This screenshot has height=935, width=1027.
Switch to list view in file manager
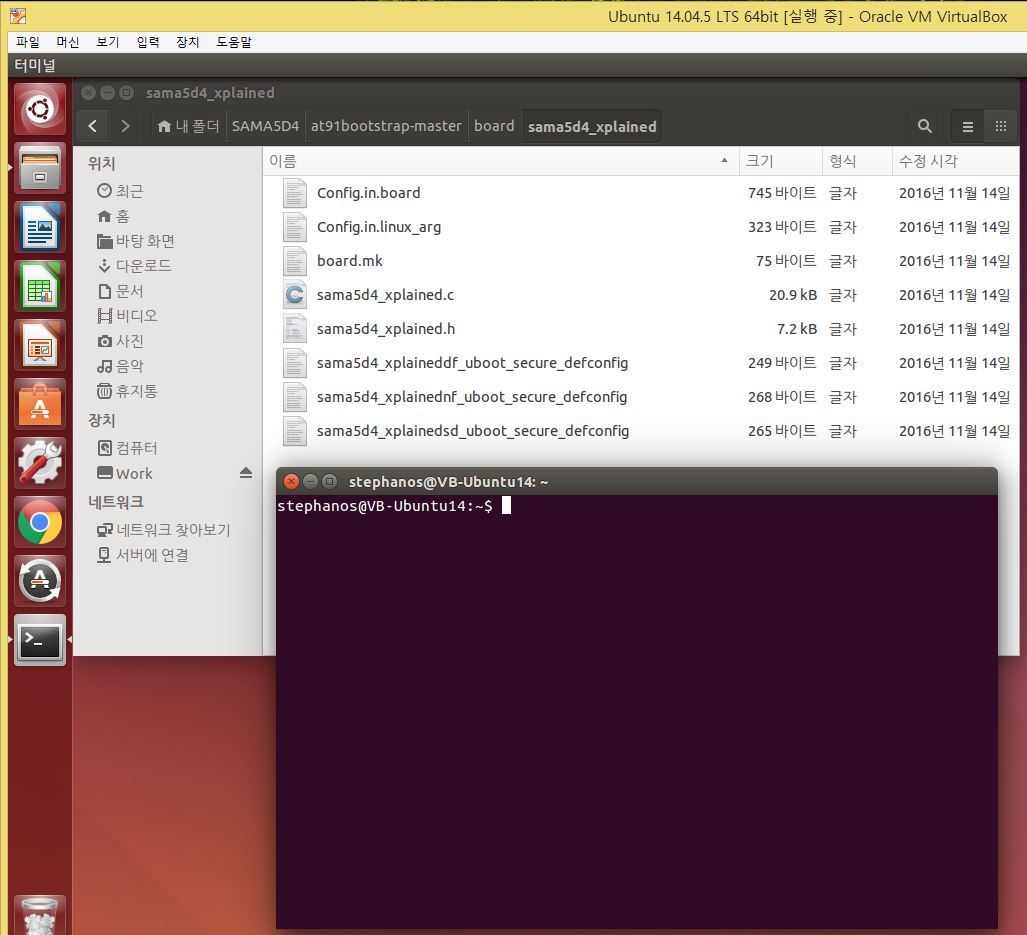967,126
